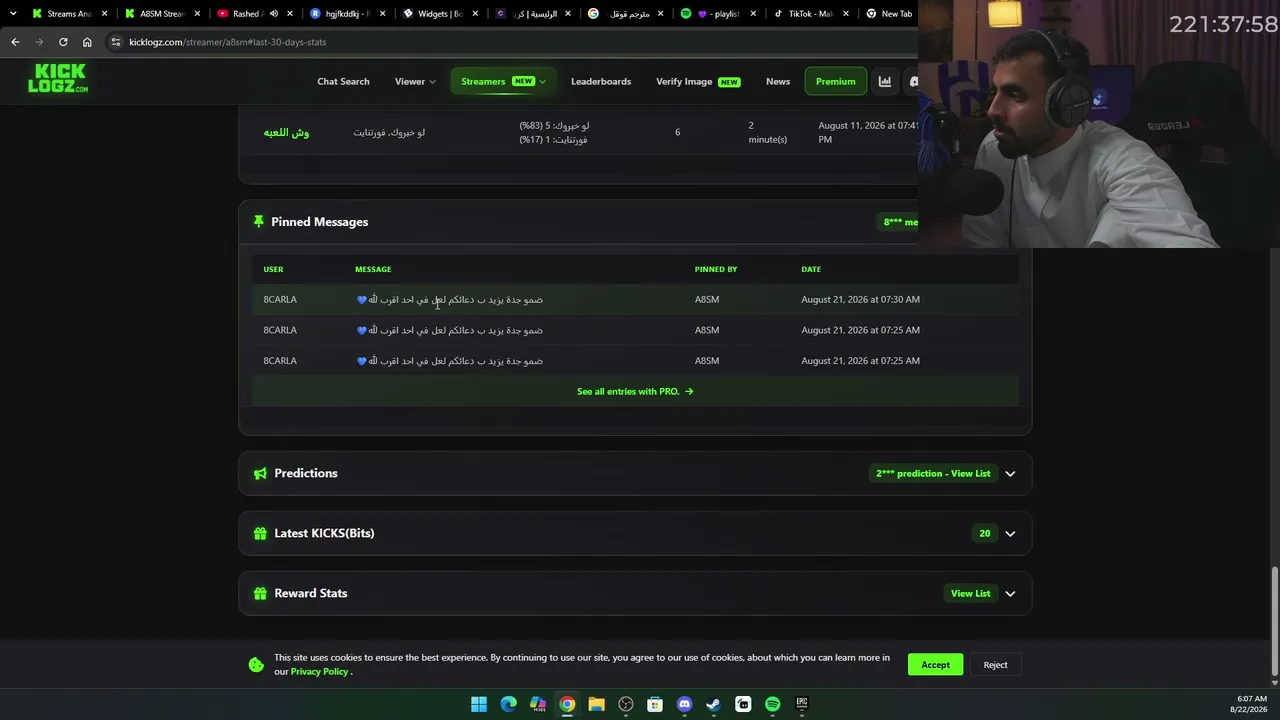The image size is (1280, 720).
Task: Click the DATE column header in Pinned Messages
Action: pyautogui.click(x=811, y=269)
